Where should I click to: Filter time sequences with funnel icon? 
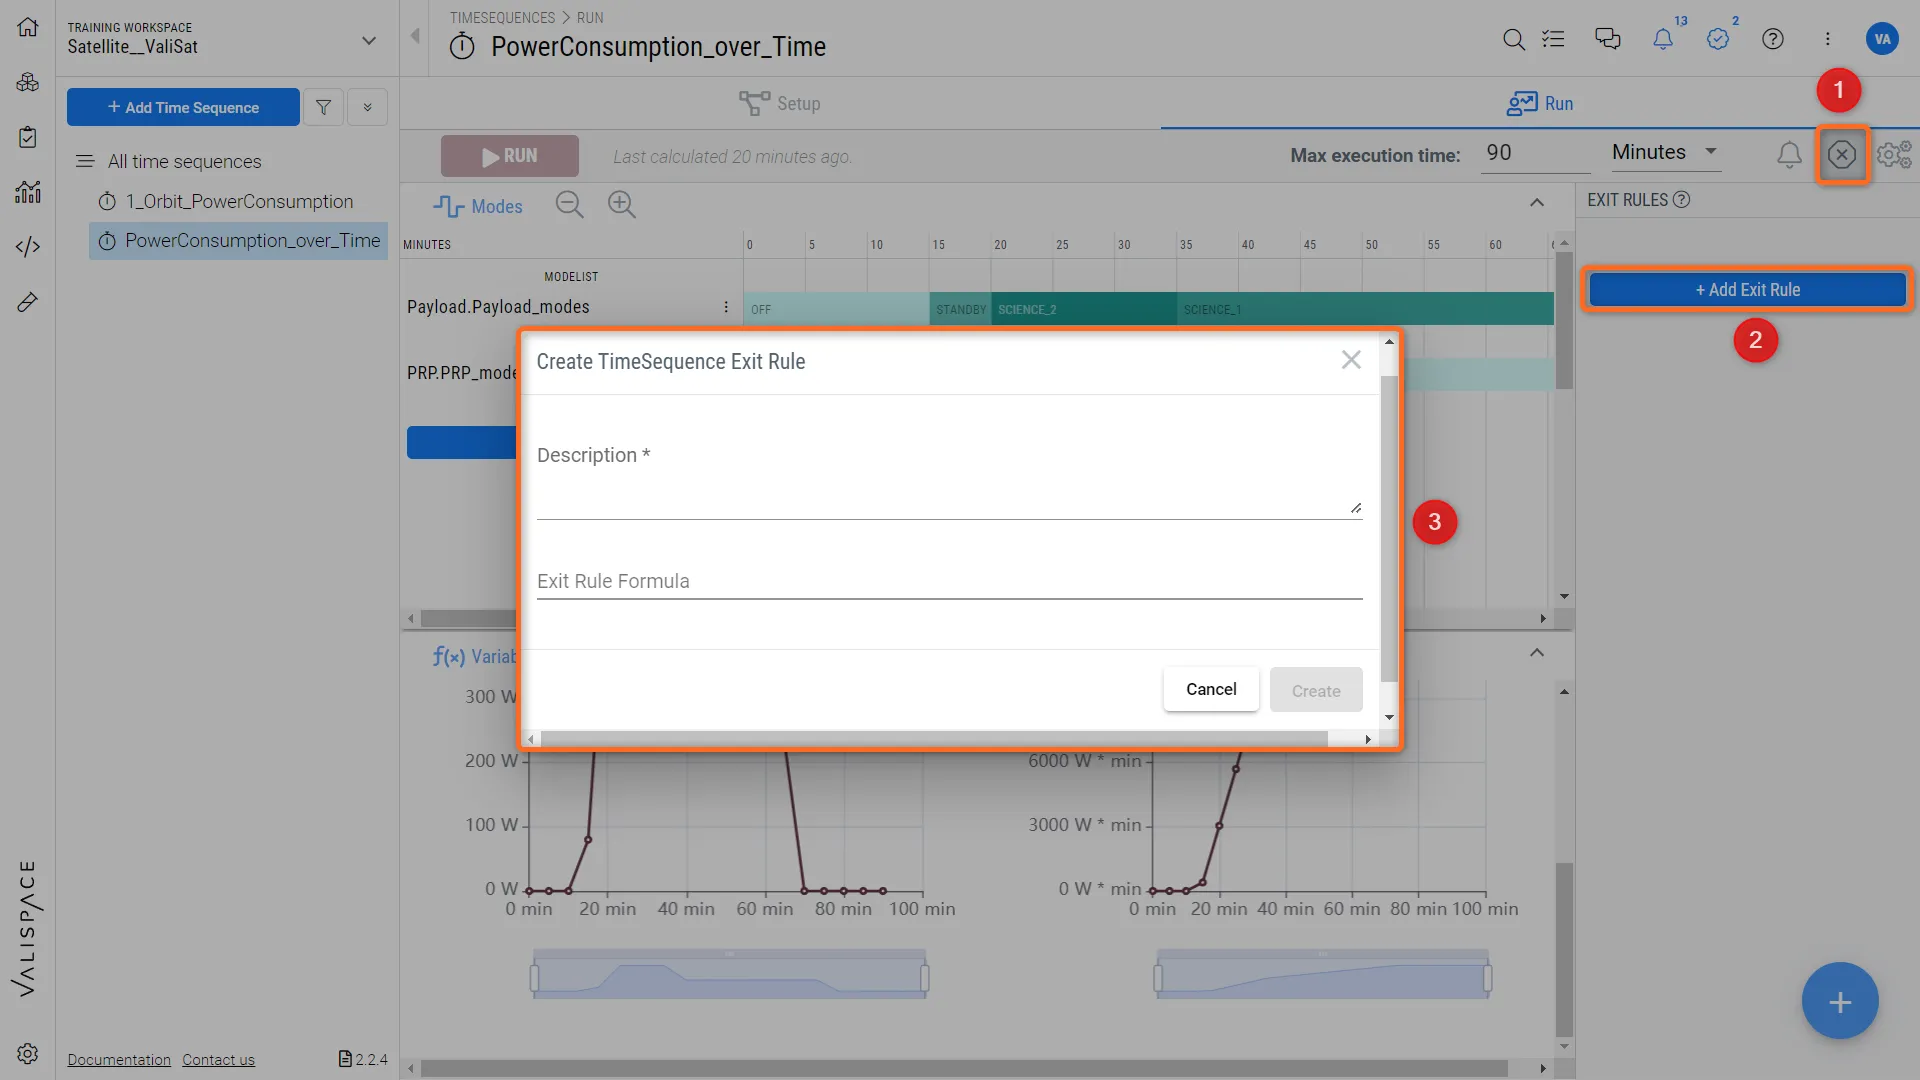(323, 107)
